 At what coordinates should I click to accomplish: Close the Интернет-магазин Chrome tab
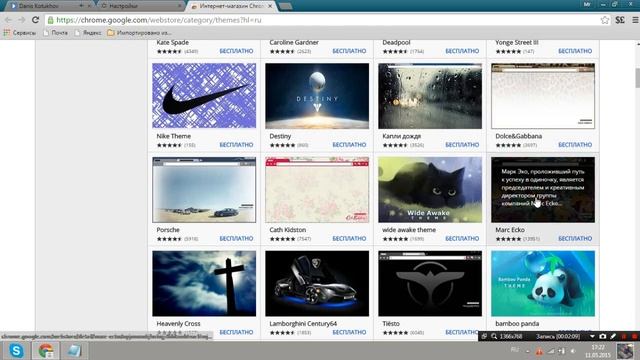[x=270, y=6]
